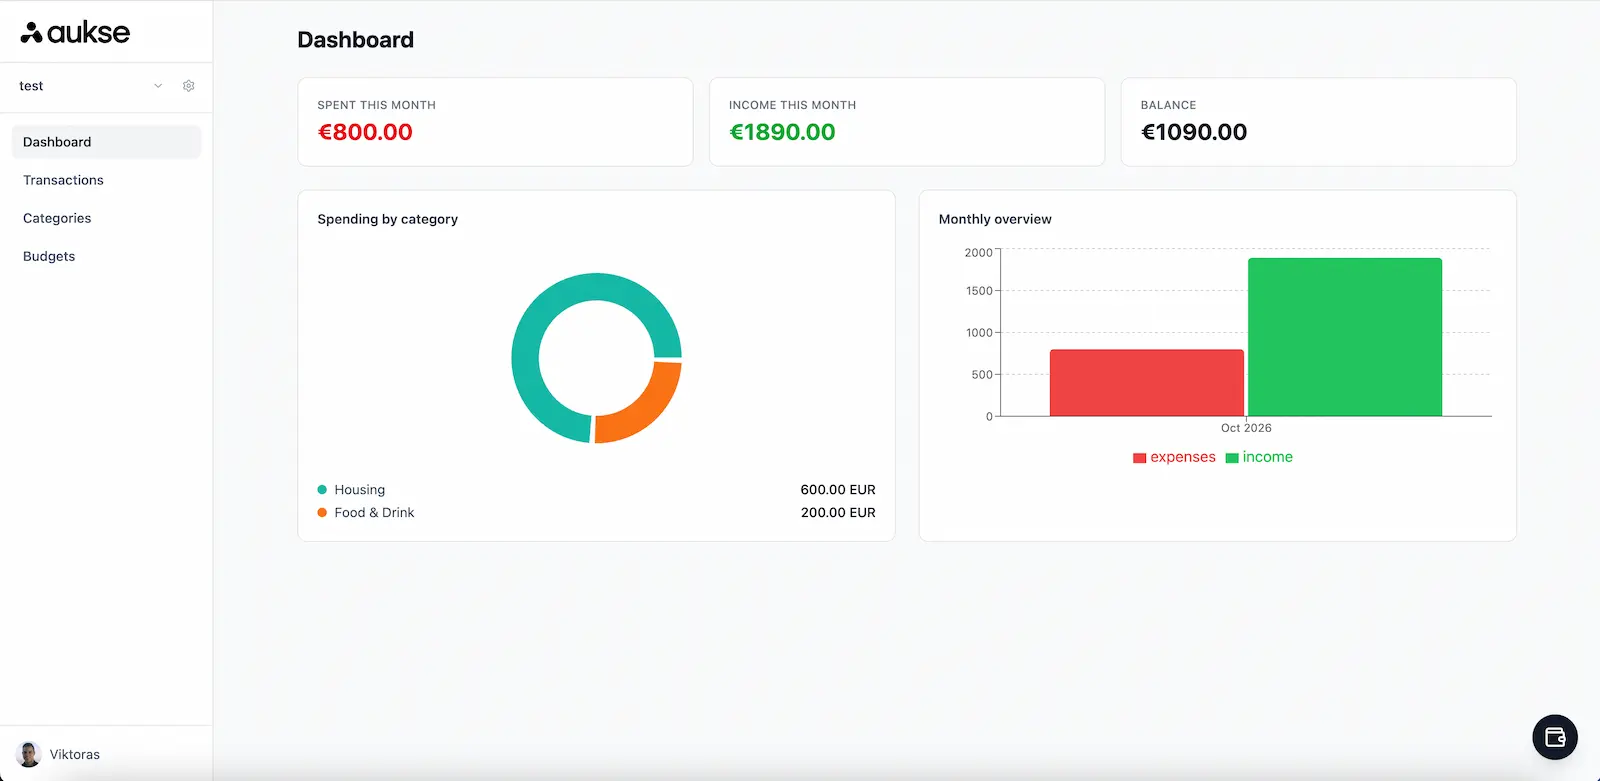1600x781 pixels.
Task: Click the green income legend swatch
Action: click(x=1232, y=458)
